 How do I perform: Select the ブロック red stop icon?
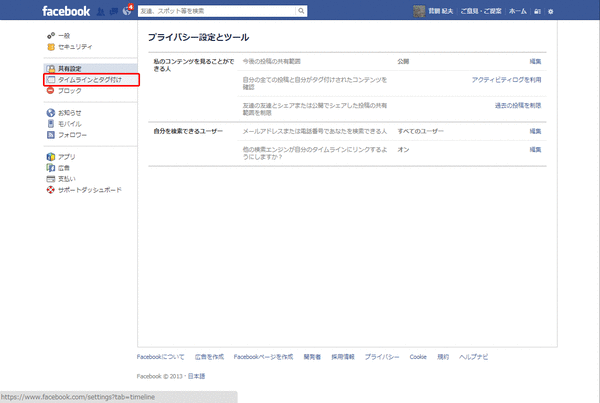(x=51, y=91)
